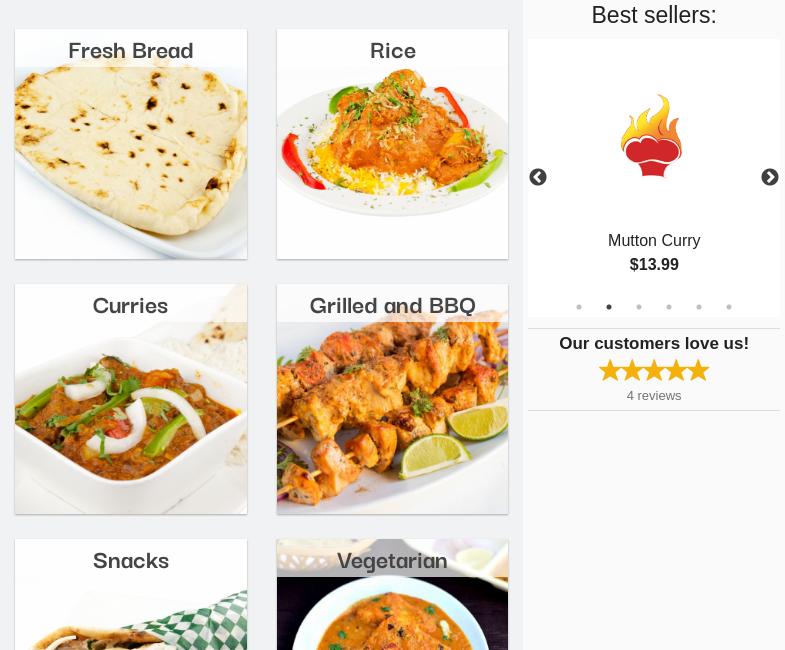Click the 4 reviews link
The height and width of the screenshot is (650, 785).
[x=653, y=396]
